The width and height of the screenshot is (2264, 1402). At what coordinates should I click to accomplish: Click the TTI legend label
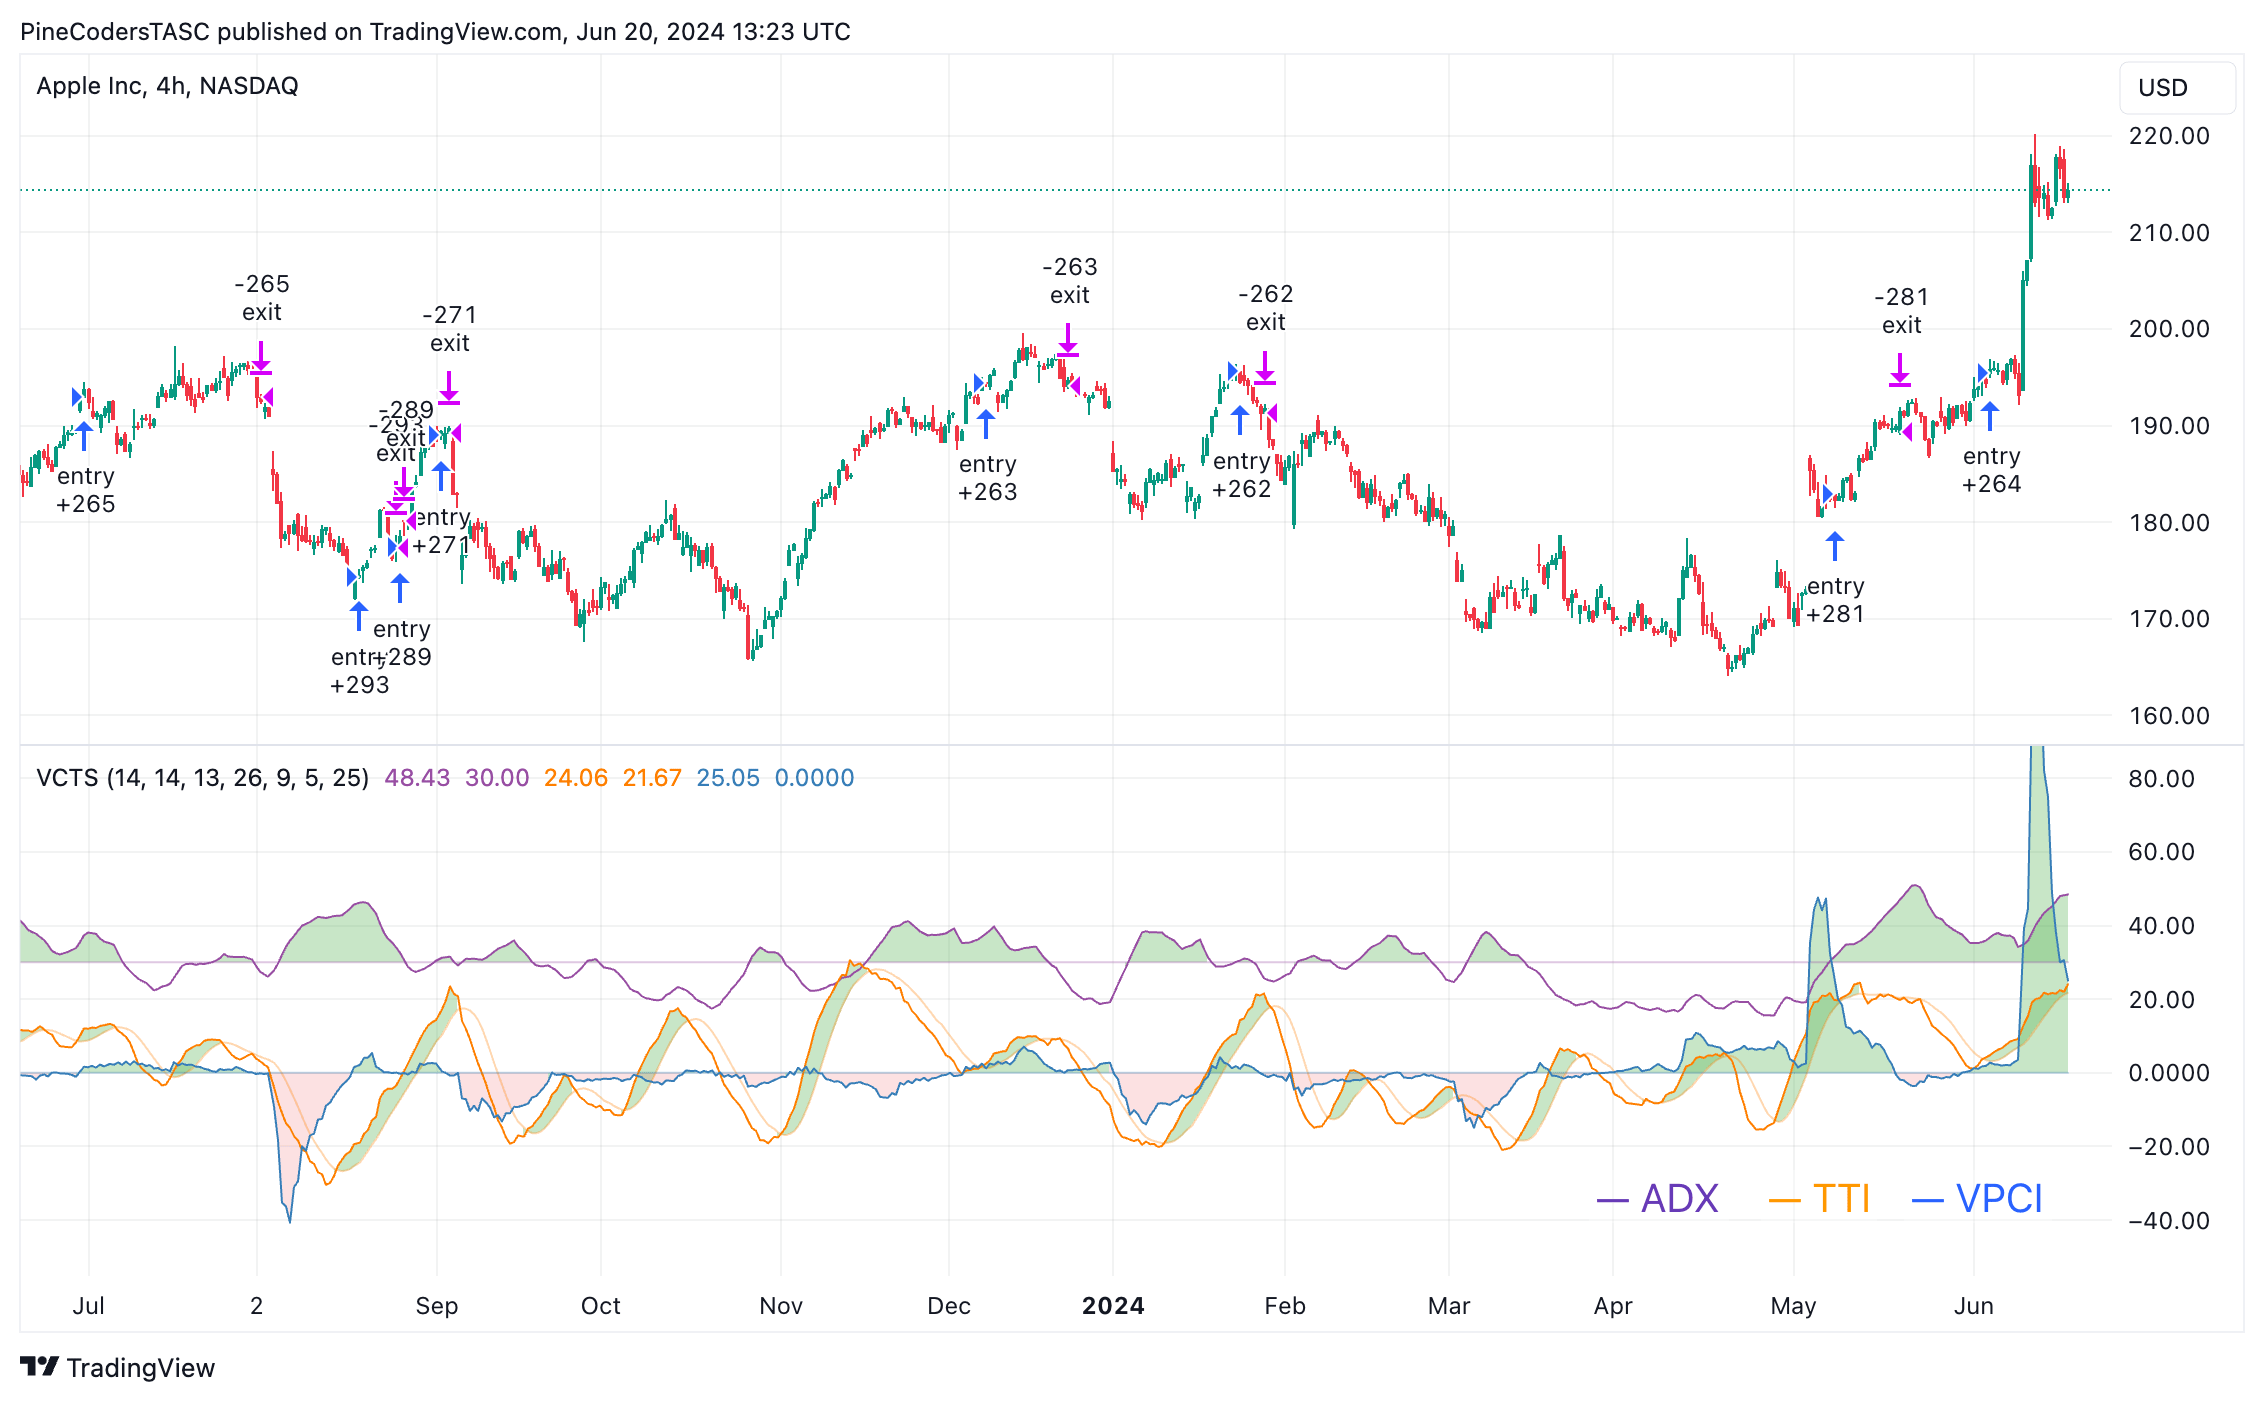coord(1820,1198)
